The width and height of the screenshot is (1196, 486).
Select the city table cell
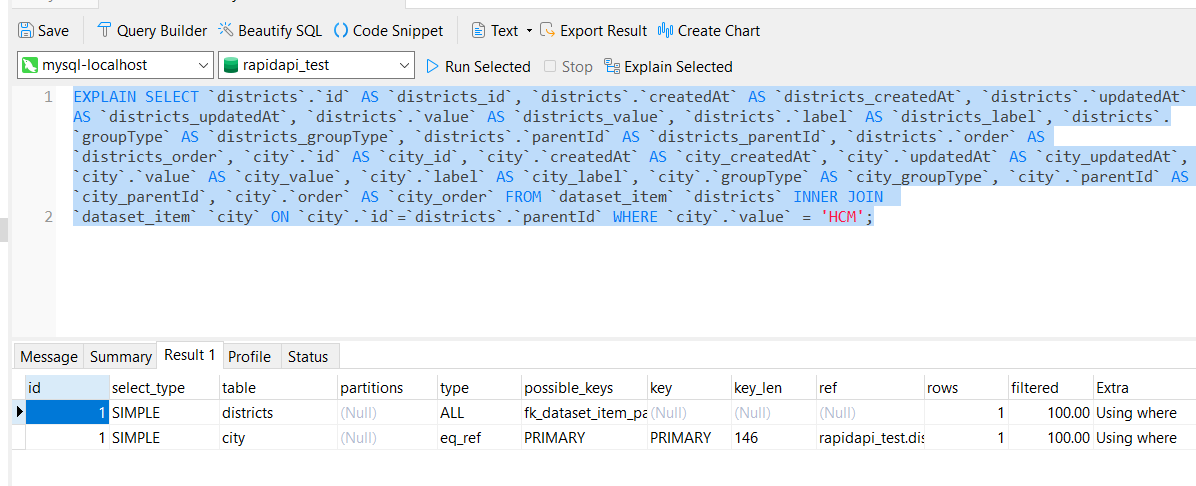(278, 438)
